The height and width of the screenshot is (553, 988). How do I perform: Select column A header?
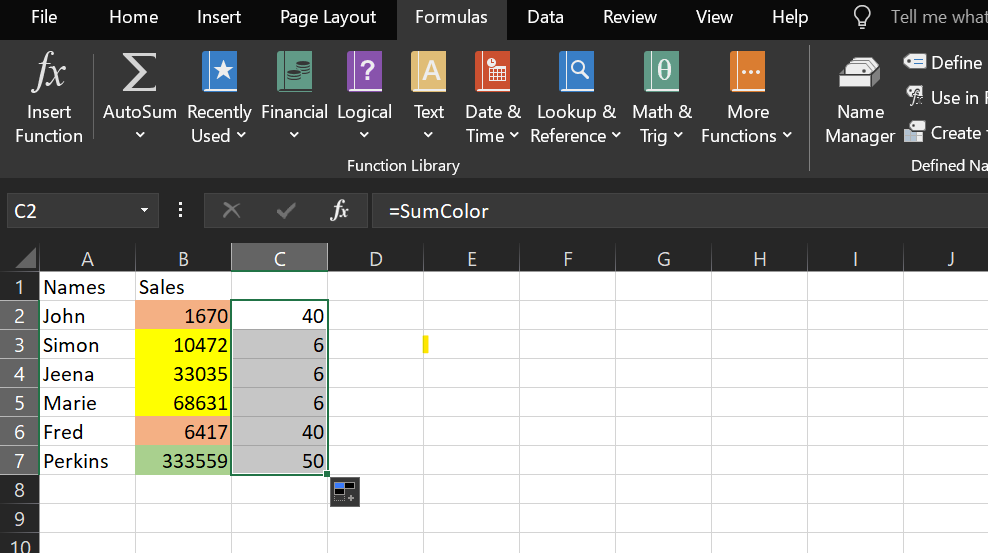click(x=88, y=258)
